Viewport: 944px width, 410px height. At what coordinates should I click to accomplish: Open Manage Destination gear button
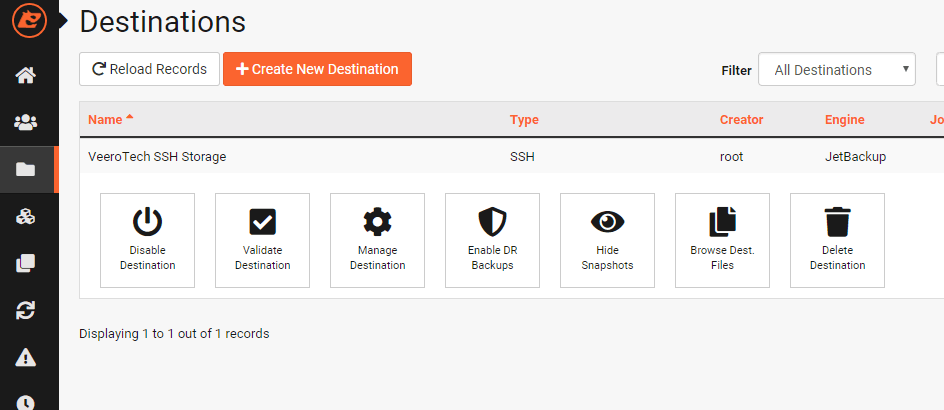point(377,241)
